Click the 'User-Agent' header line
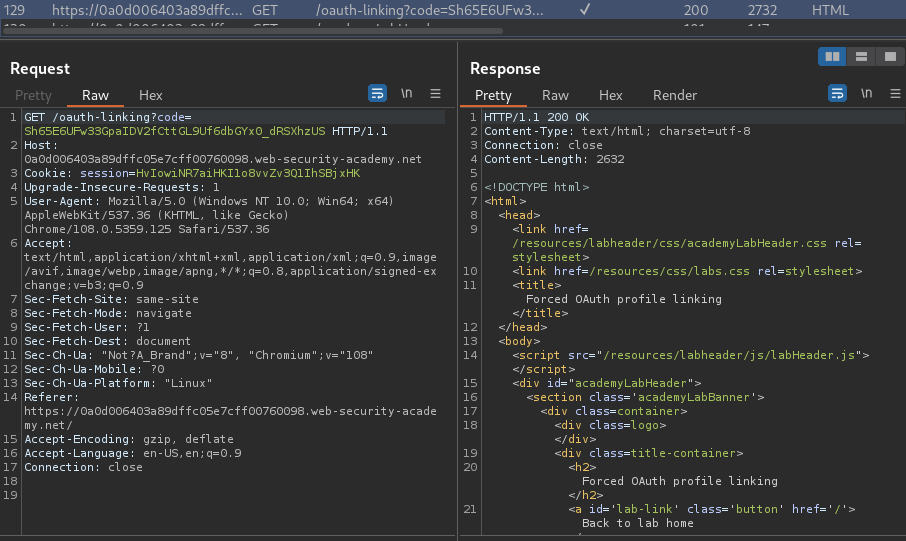The image size is (906, 541). tap(209, 201)
